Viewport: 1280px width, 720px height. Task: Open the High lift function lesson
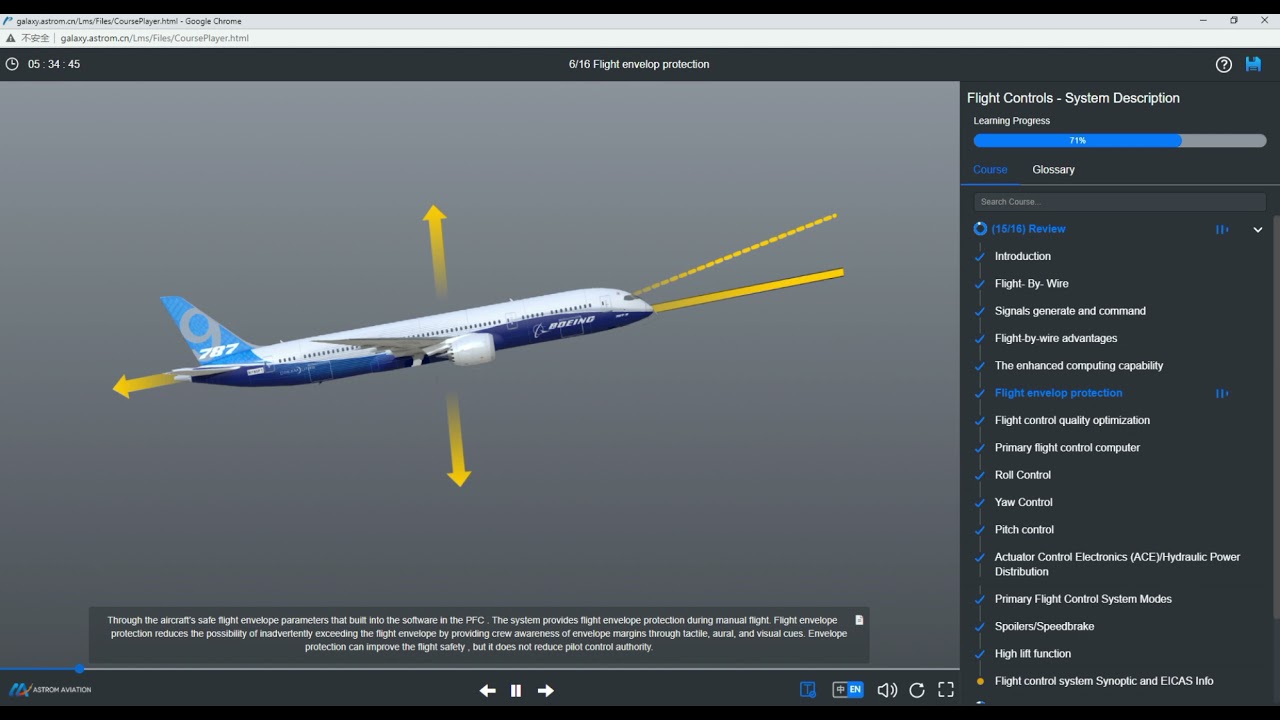coord(1032,654)
